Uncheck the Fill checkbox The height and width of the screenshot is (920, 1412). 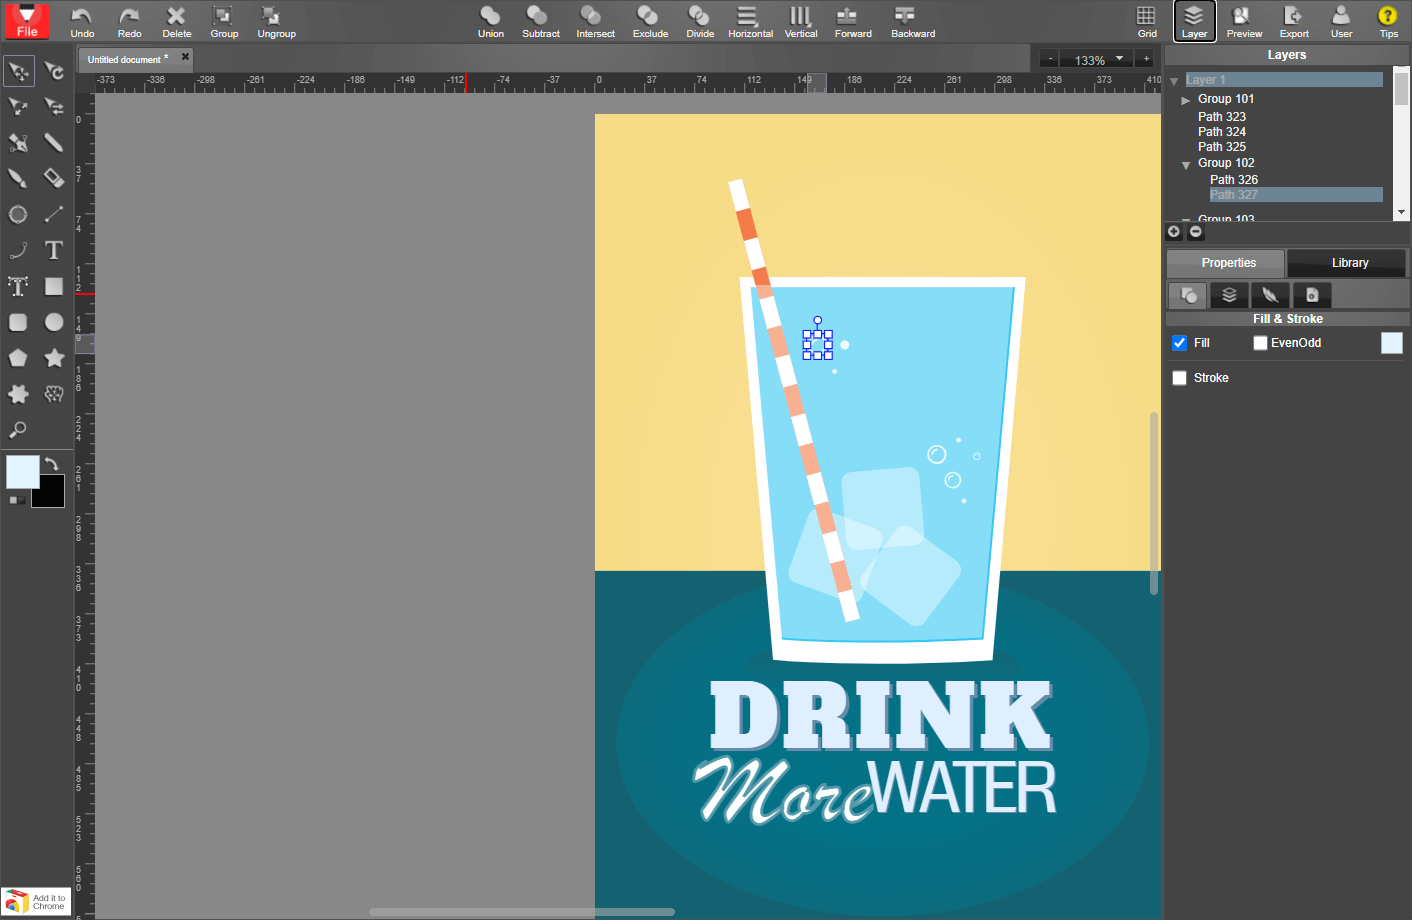tap(1180, 343)
